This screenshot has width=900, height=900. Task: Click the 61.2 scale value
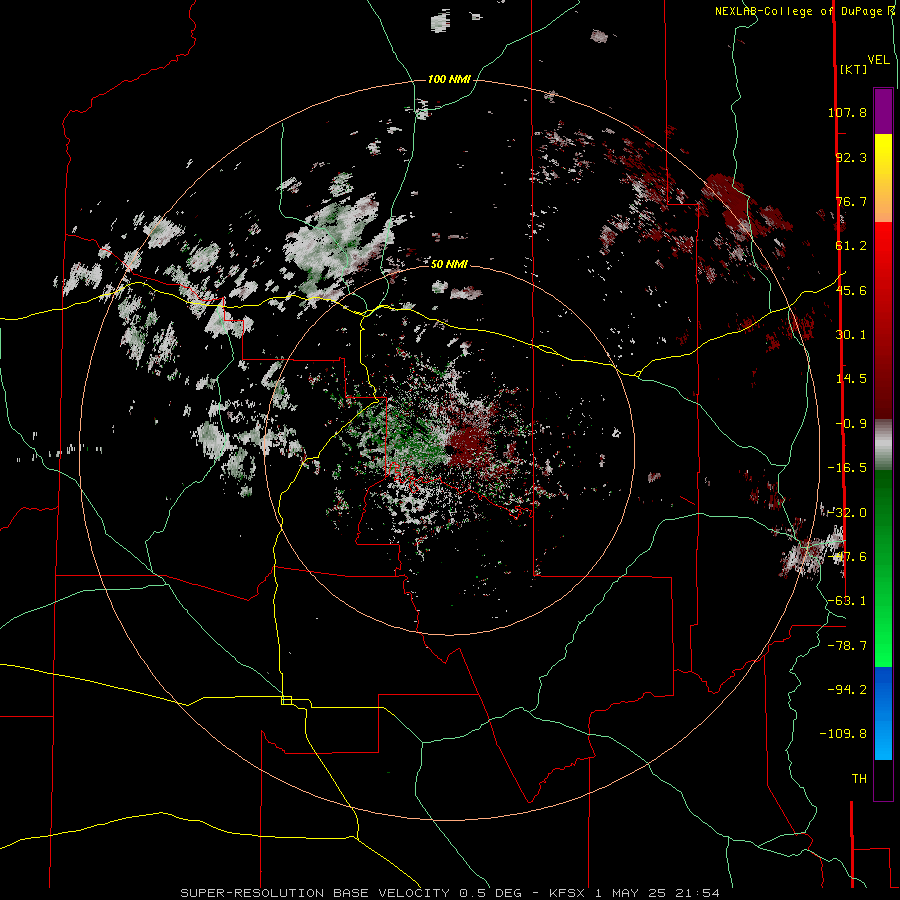(x=851, y=246)
